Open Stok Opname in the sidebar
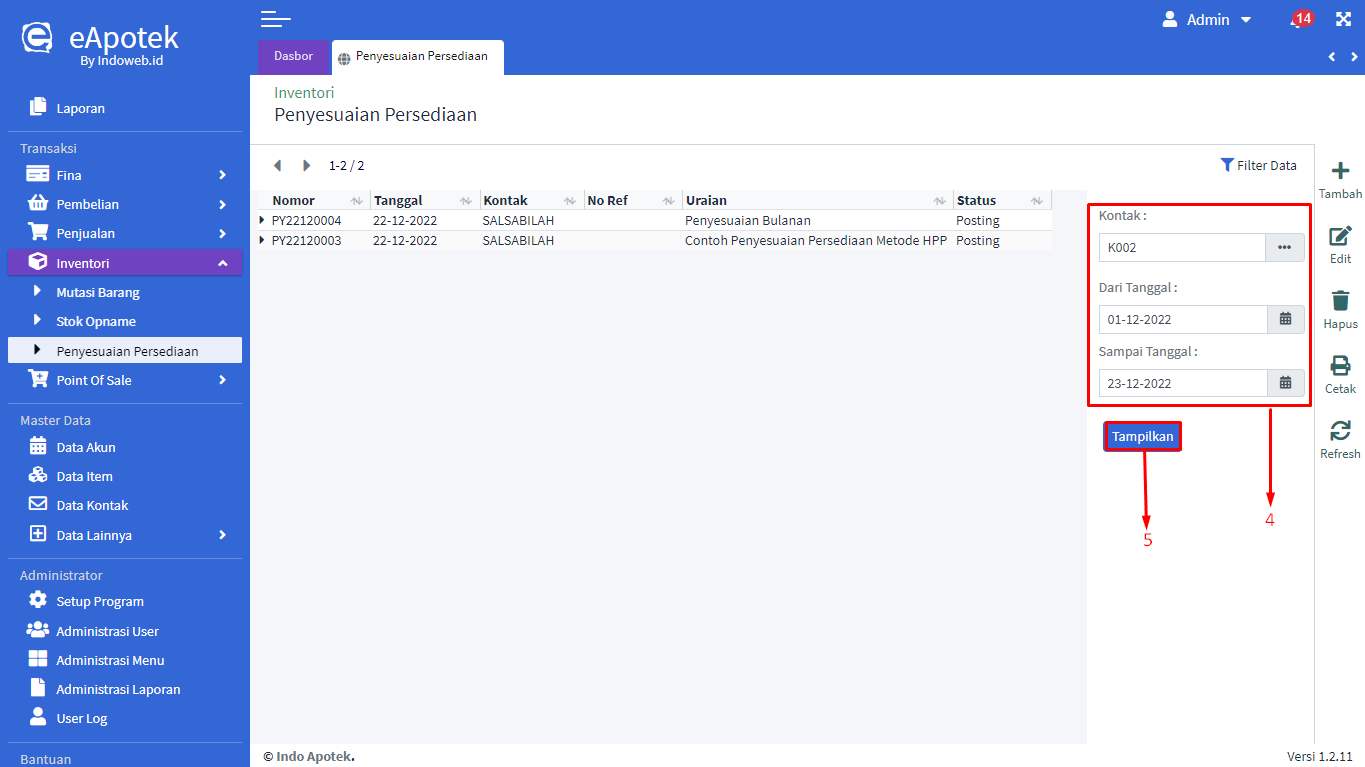 pos(96,322)
